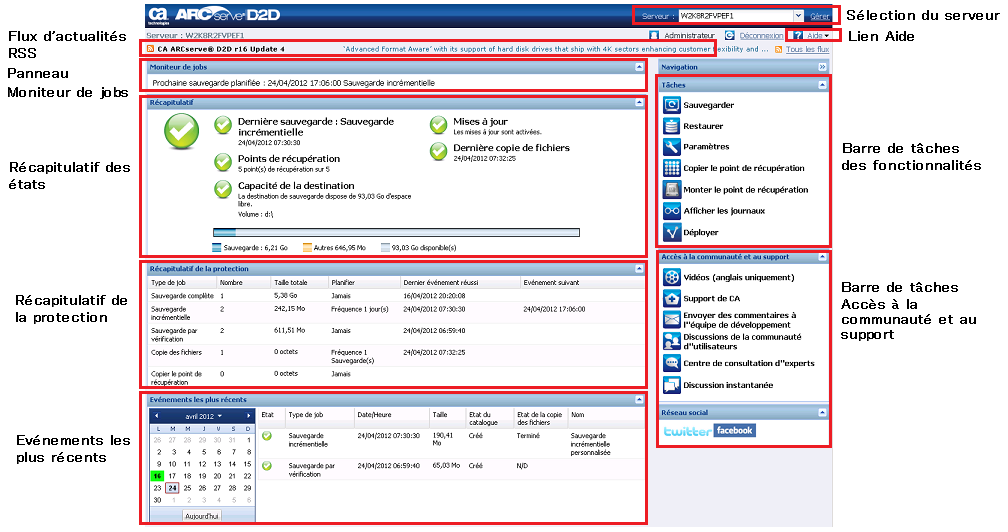This screenshot has width=1008, height=532.
Task: Click the Etat du catalogue column header
Action: click(483, 419)
